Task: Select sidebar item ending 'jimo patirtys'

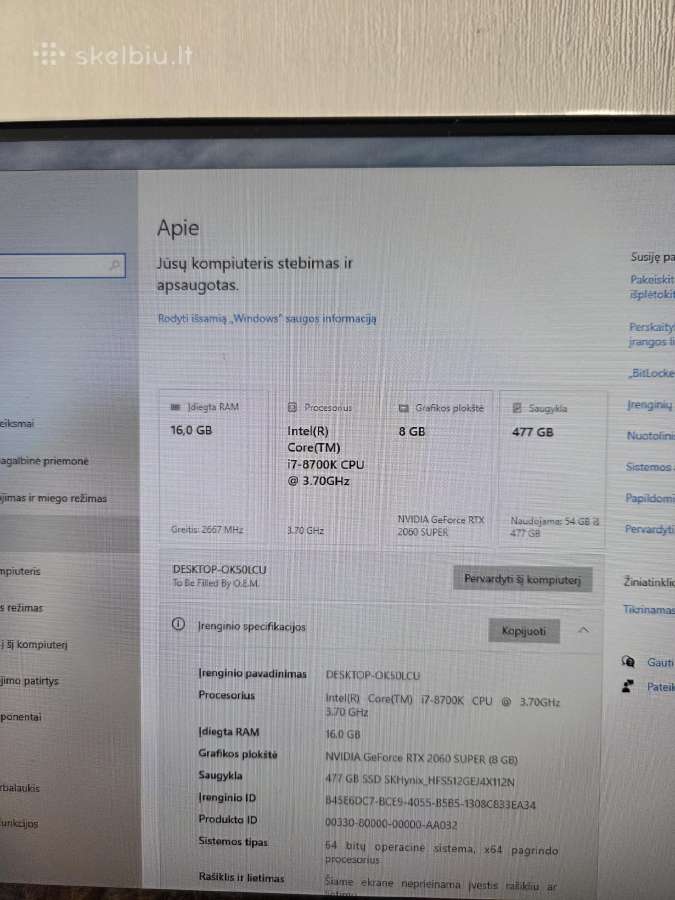Action: click(x=29, y=681)
